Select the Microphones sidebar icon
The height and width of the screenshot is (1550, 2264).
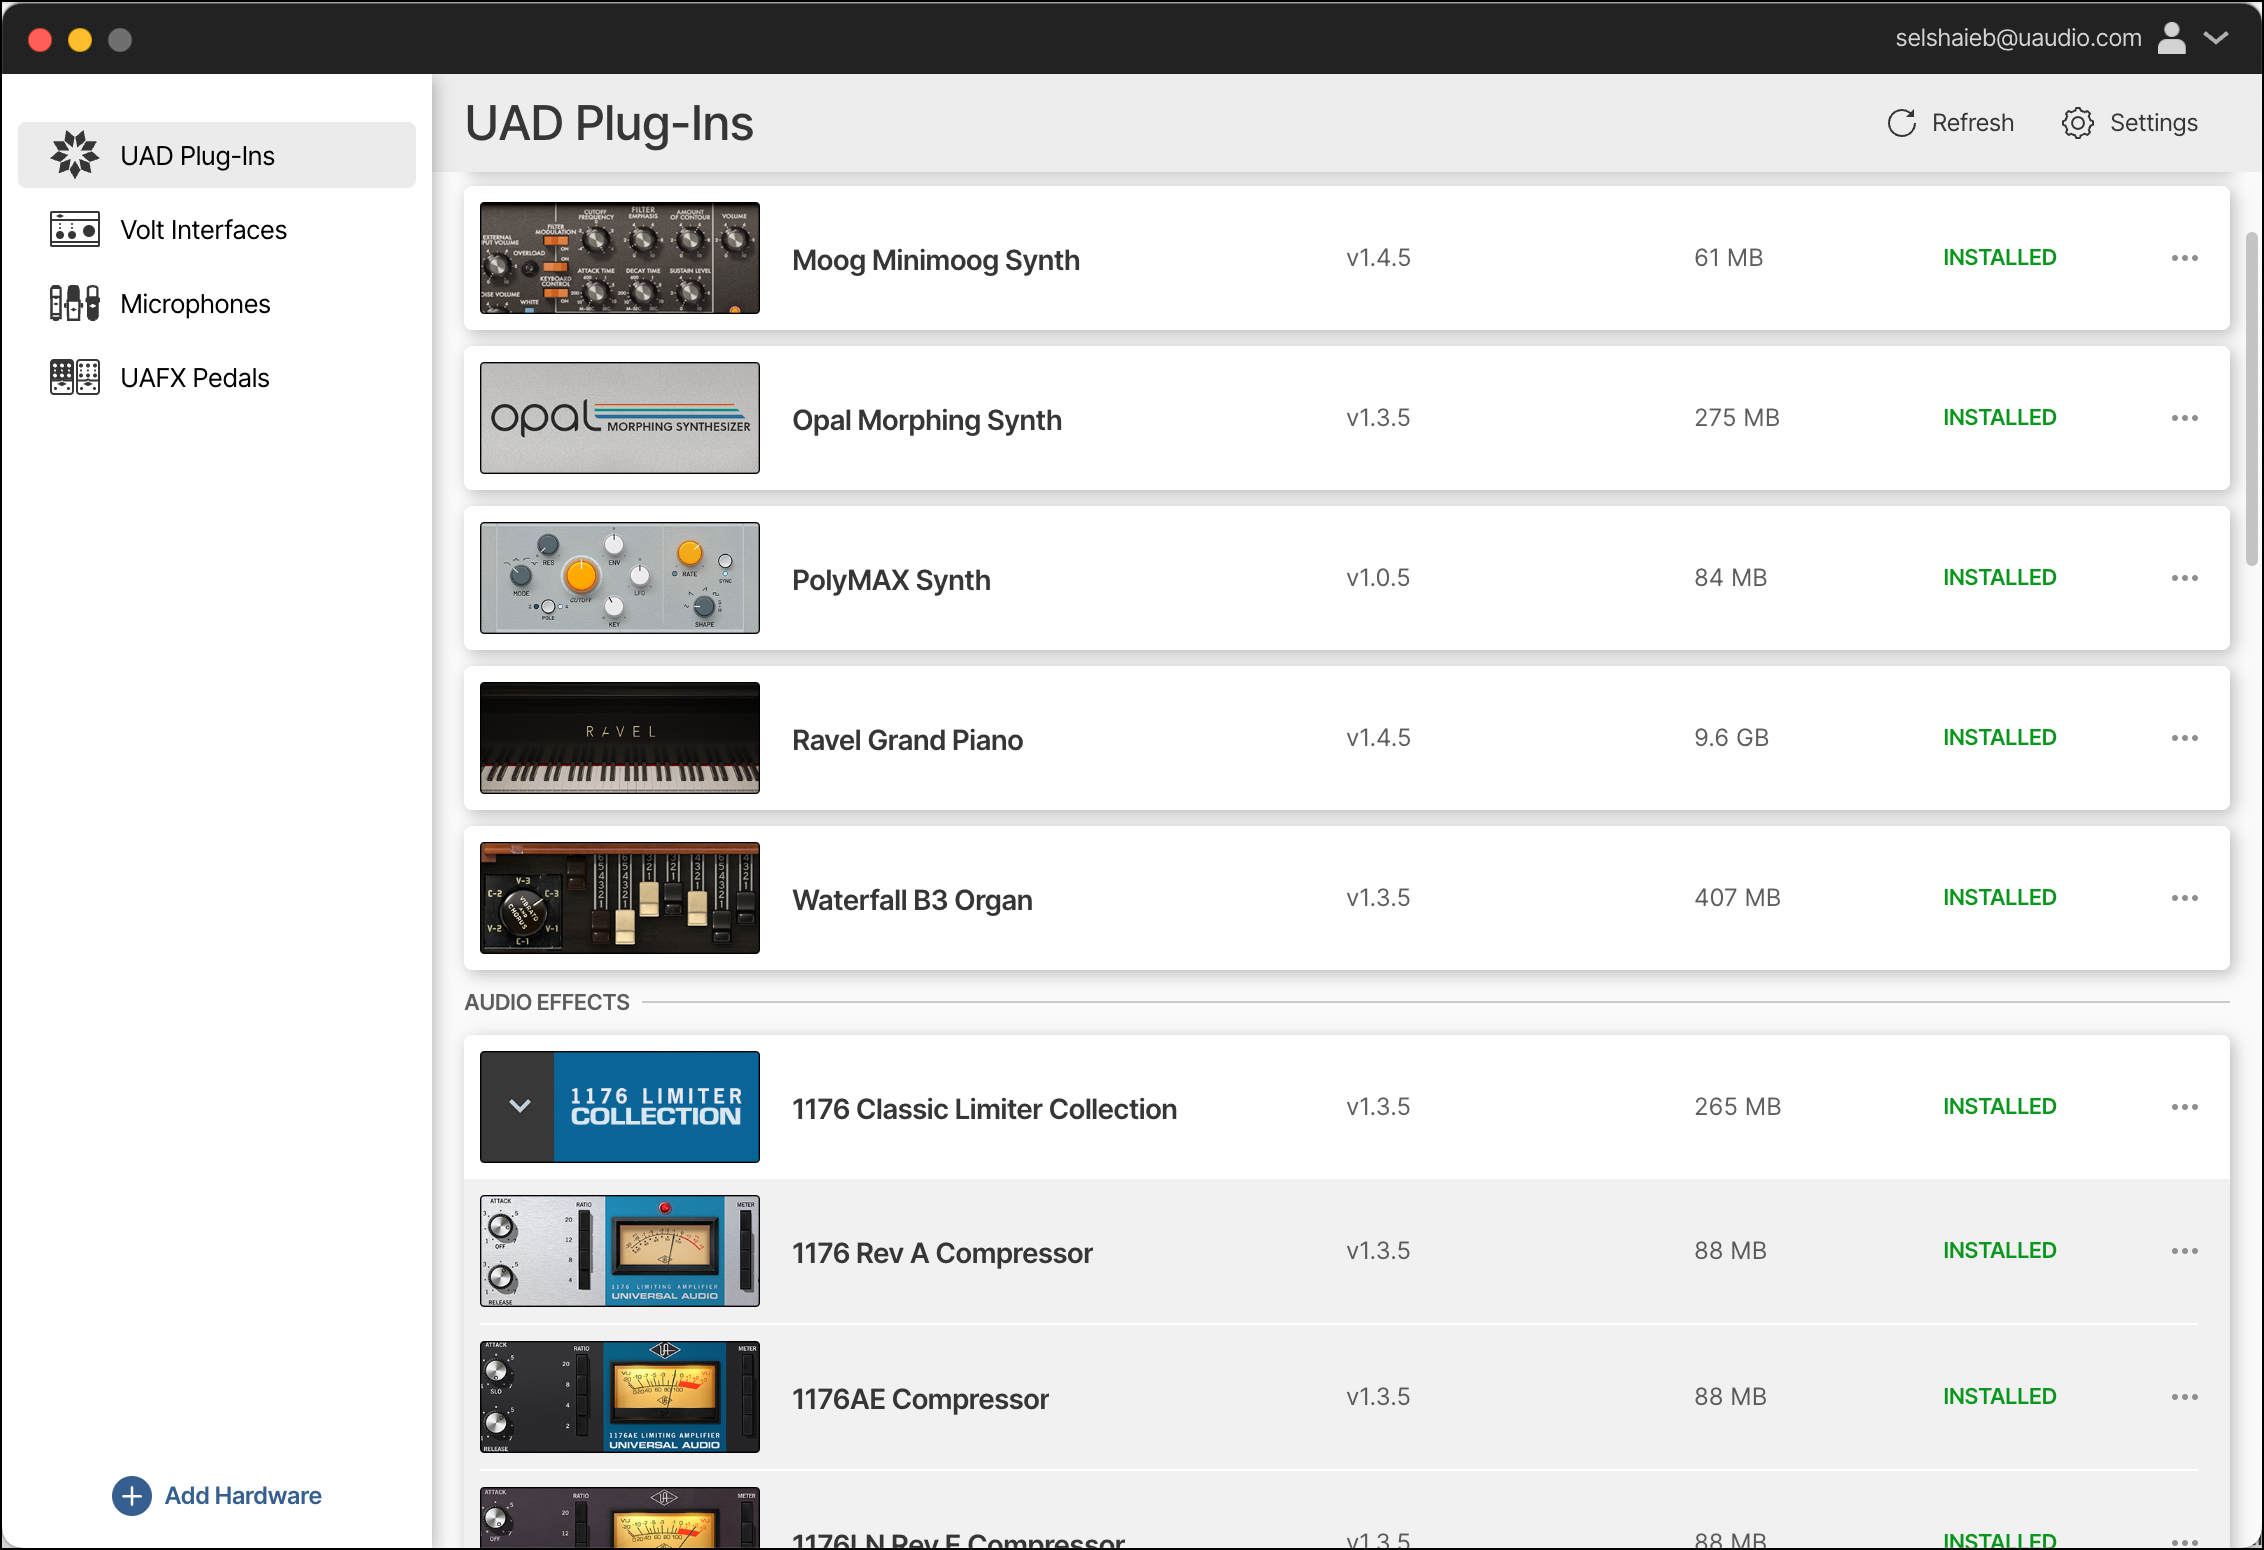(73, 303)
